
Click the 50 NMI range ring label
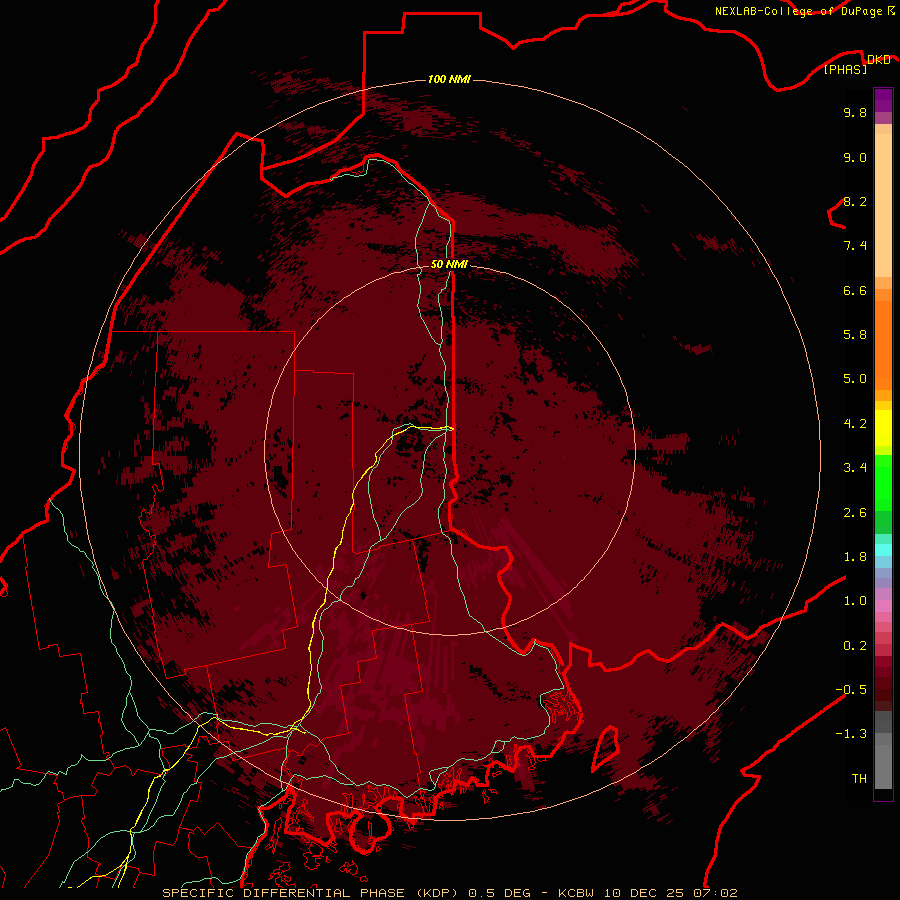[449, 264]
